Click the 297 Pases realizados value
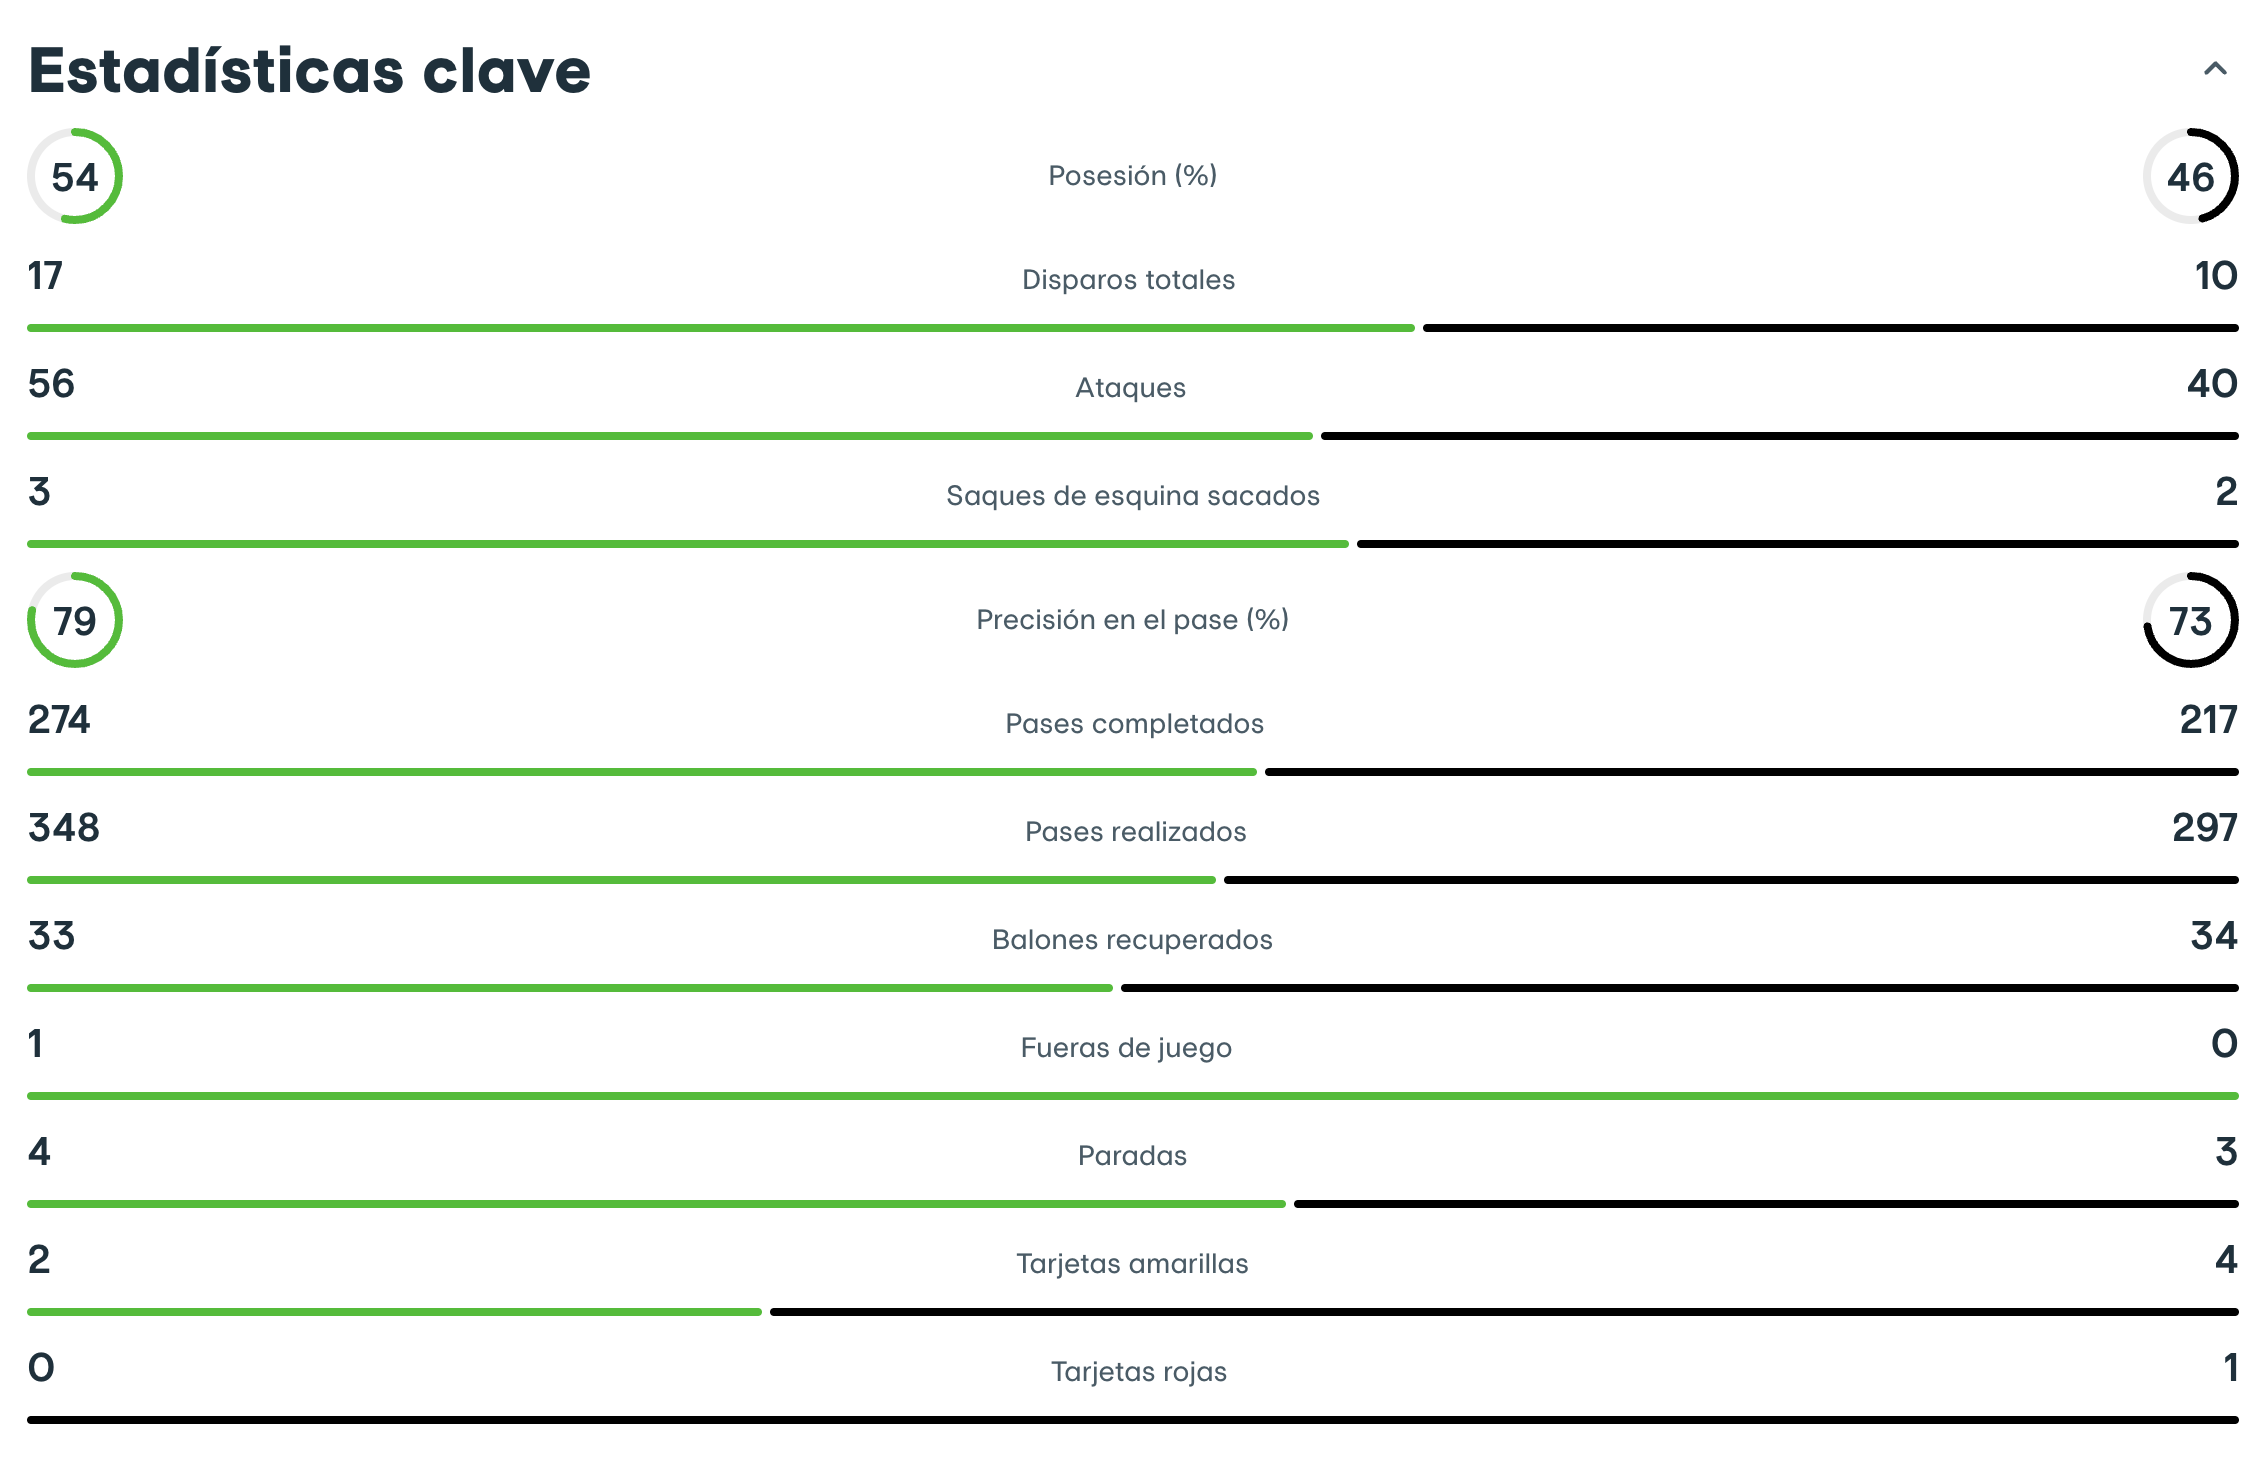2268x1462 pixels. click(2205, 828)
